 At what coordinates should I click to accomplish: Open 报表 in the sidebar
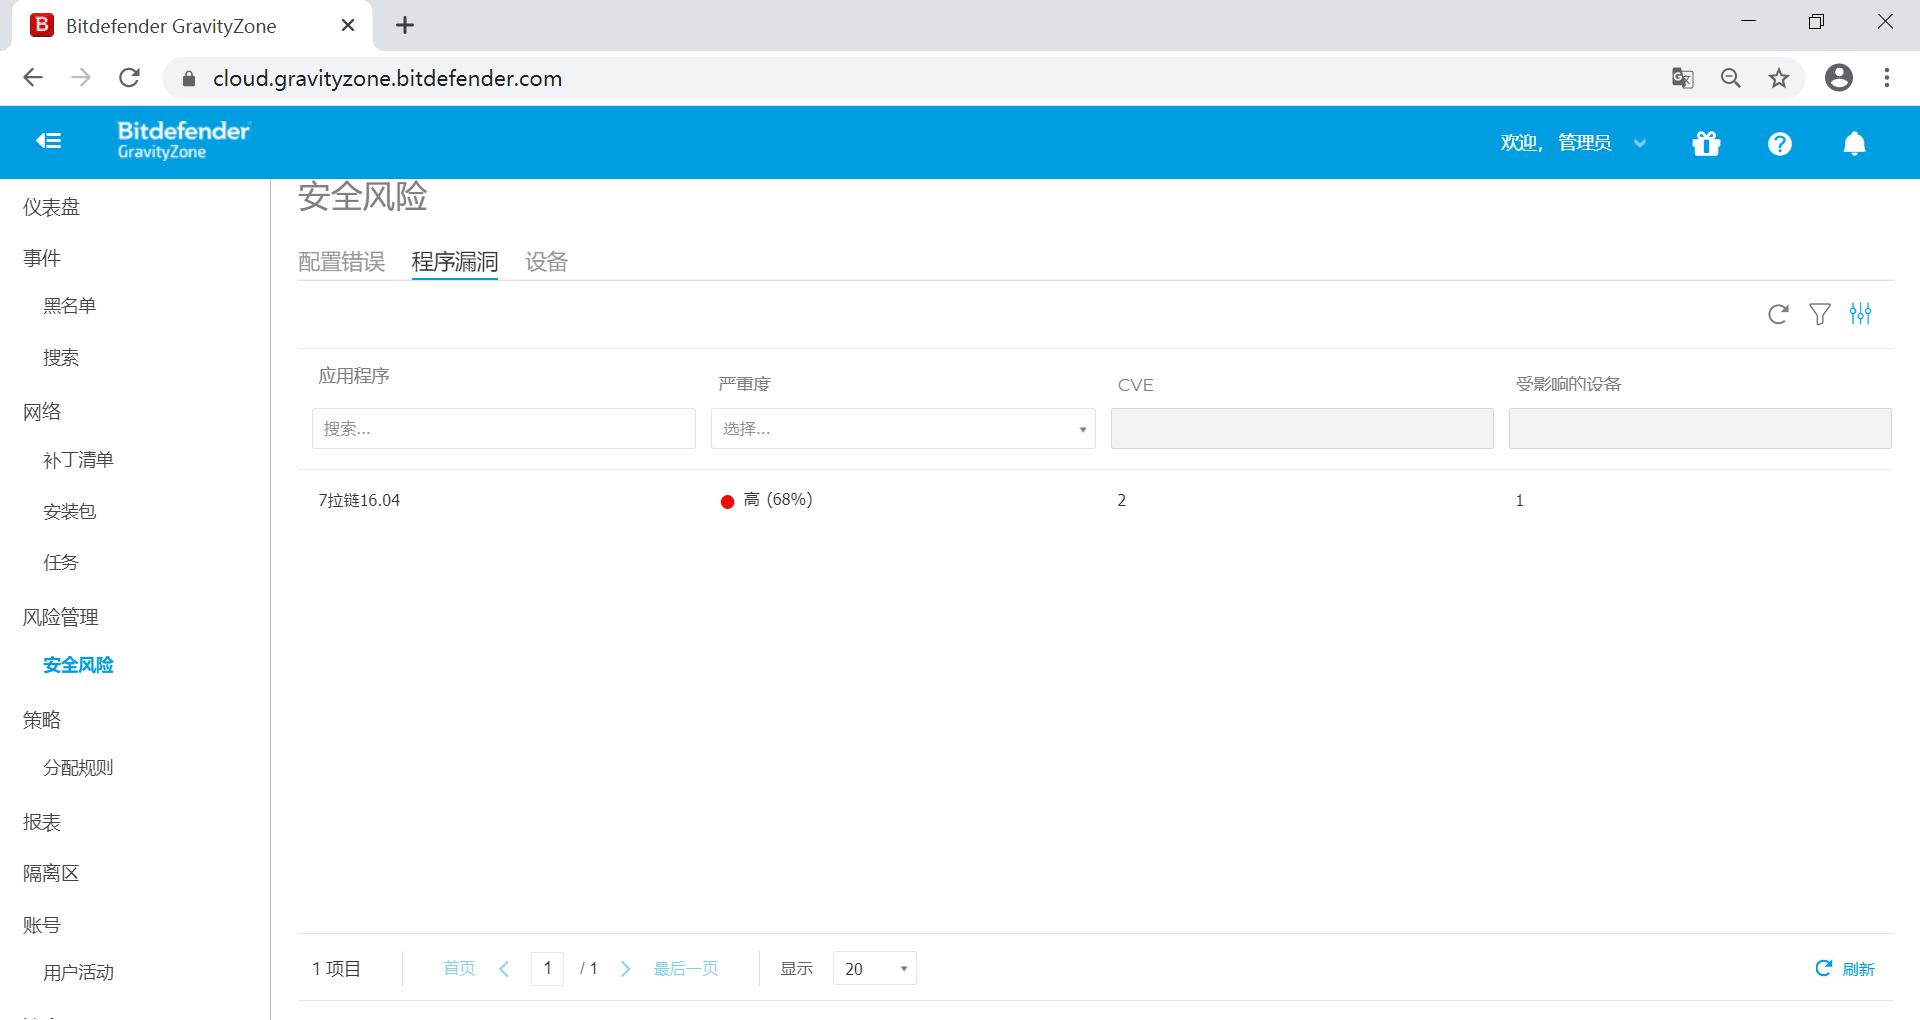(42, 822)
